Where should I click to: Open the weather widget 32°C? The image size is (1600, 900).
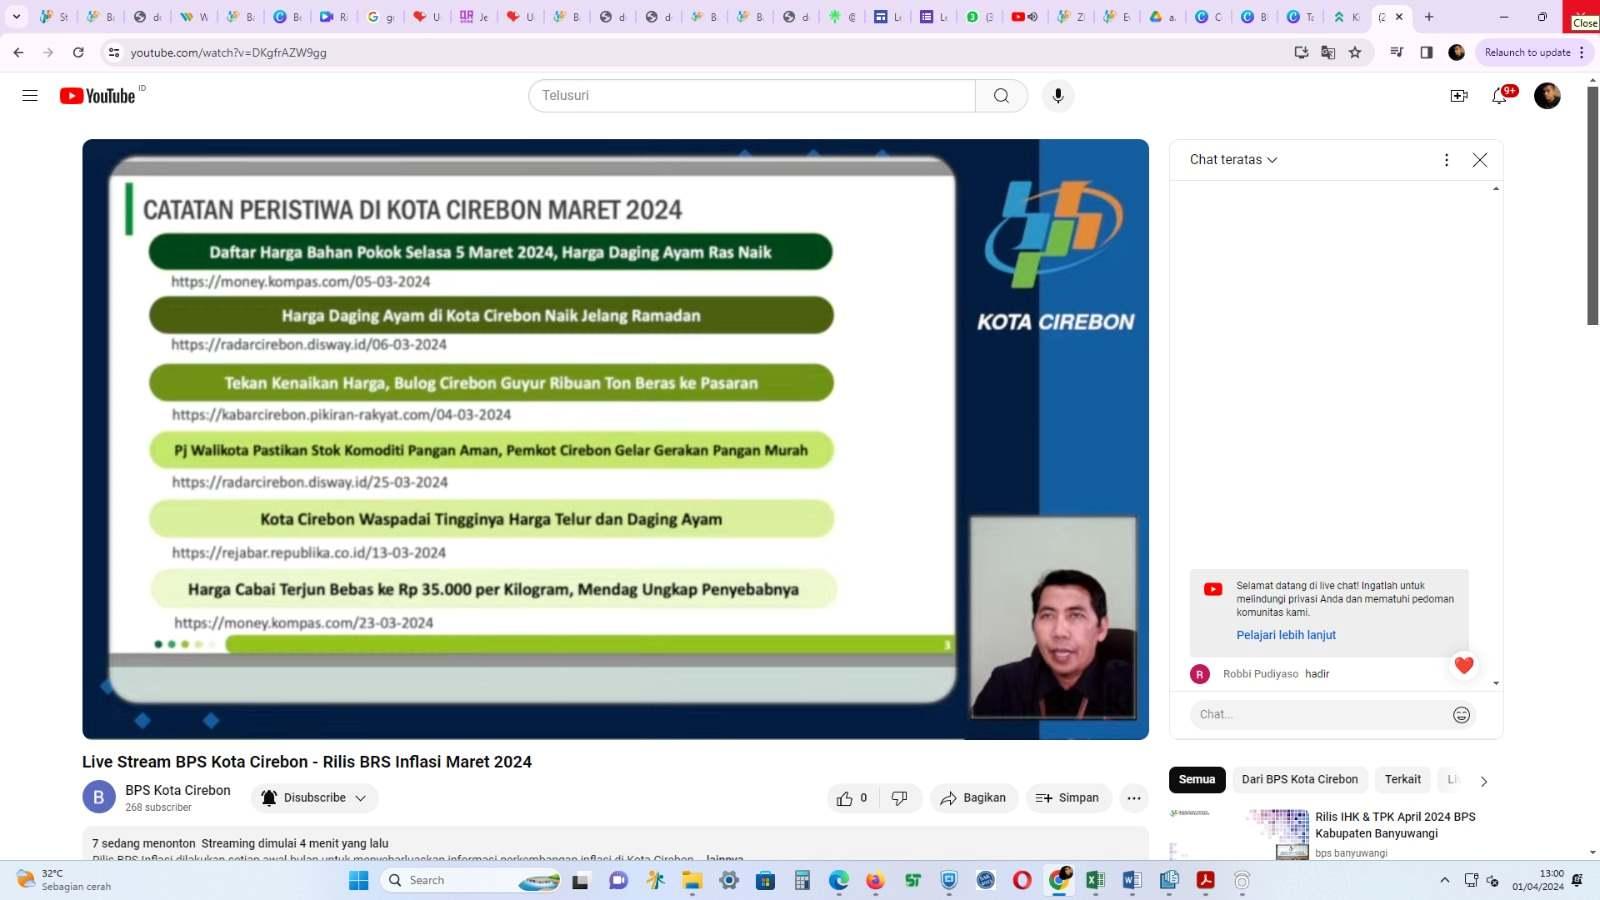(64, 880)
